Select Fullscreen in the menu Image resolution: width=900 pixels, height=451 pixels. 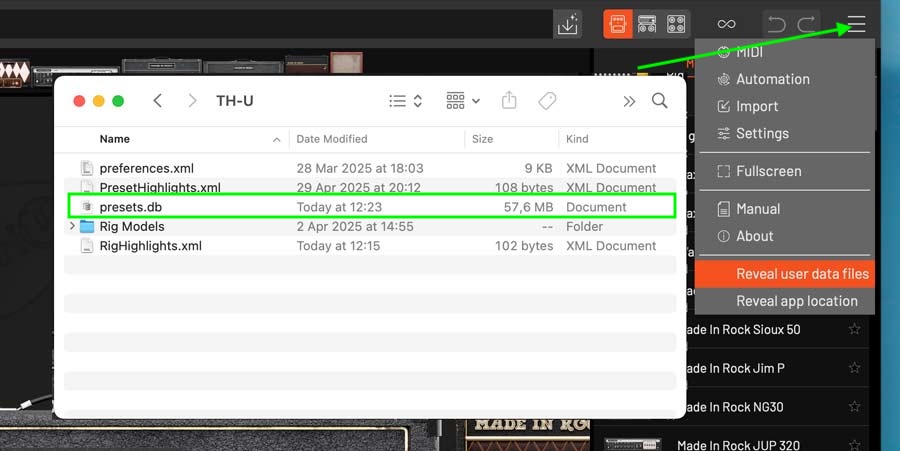785,171
